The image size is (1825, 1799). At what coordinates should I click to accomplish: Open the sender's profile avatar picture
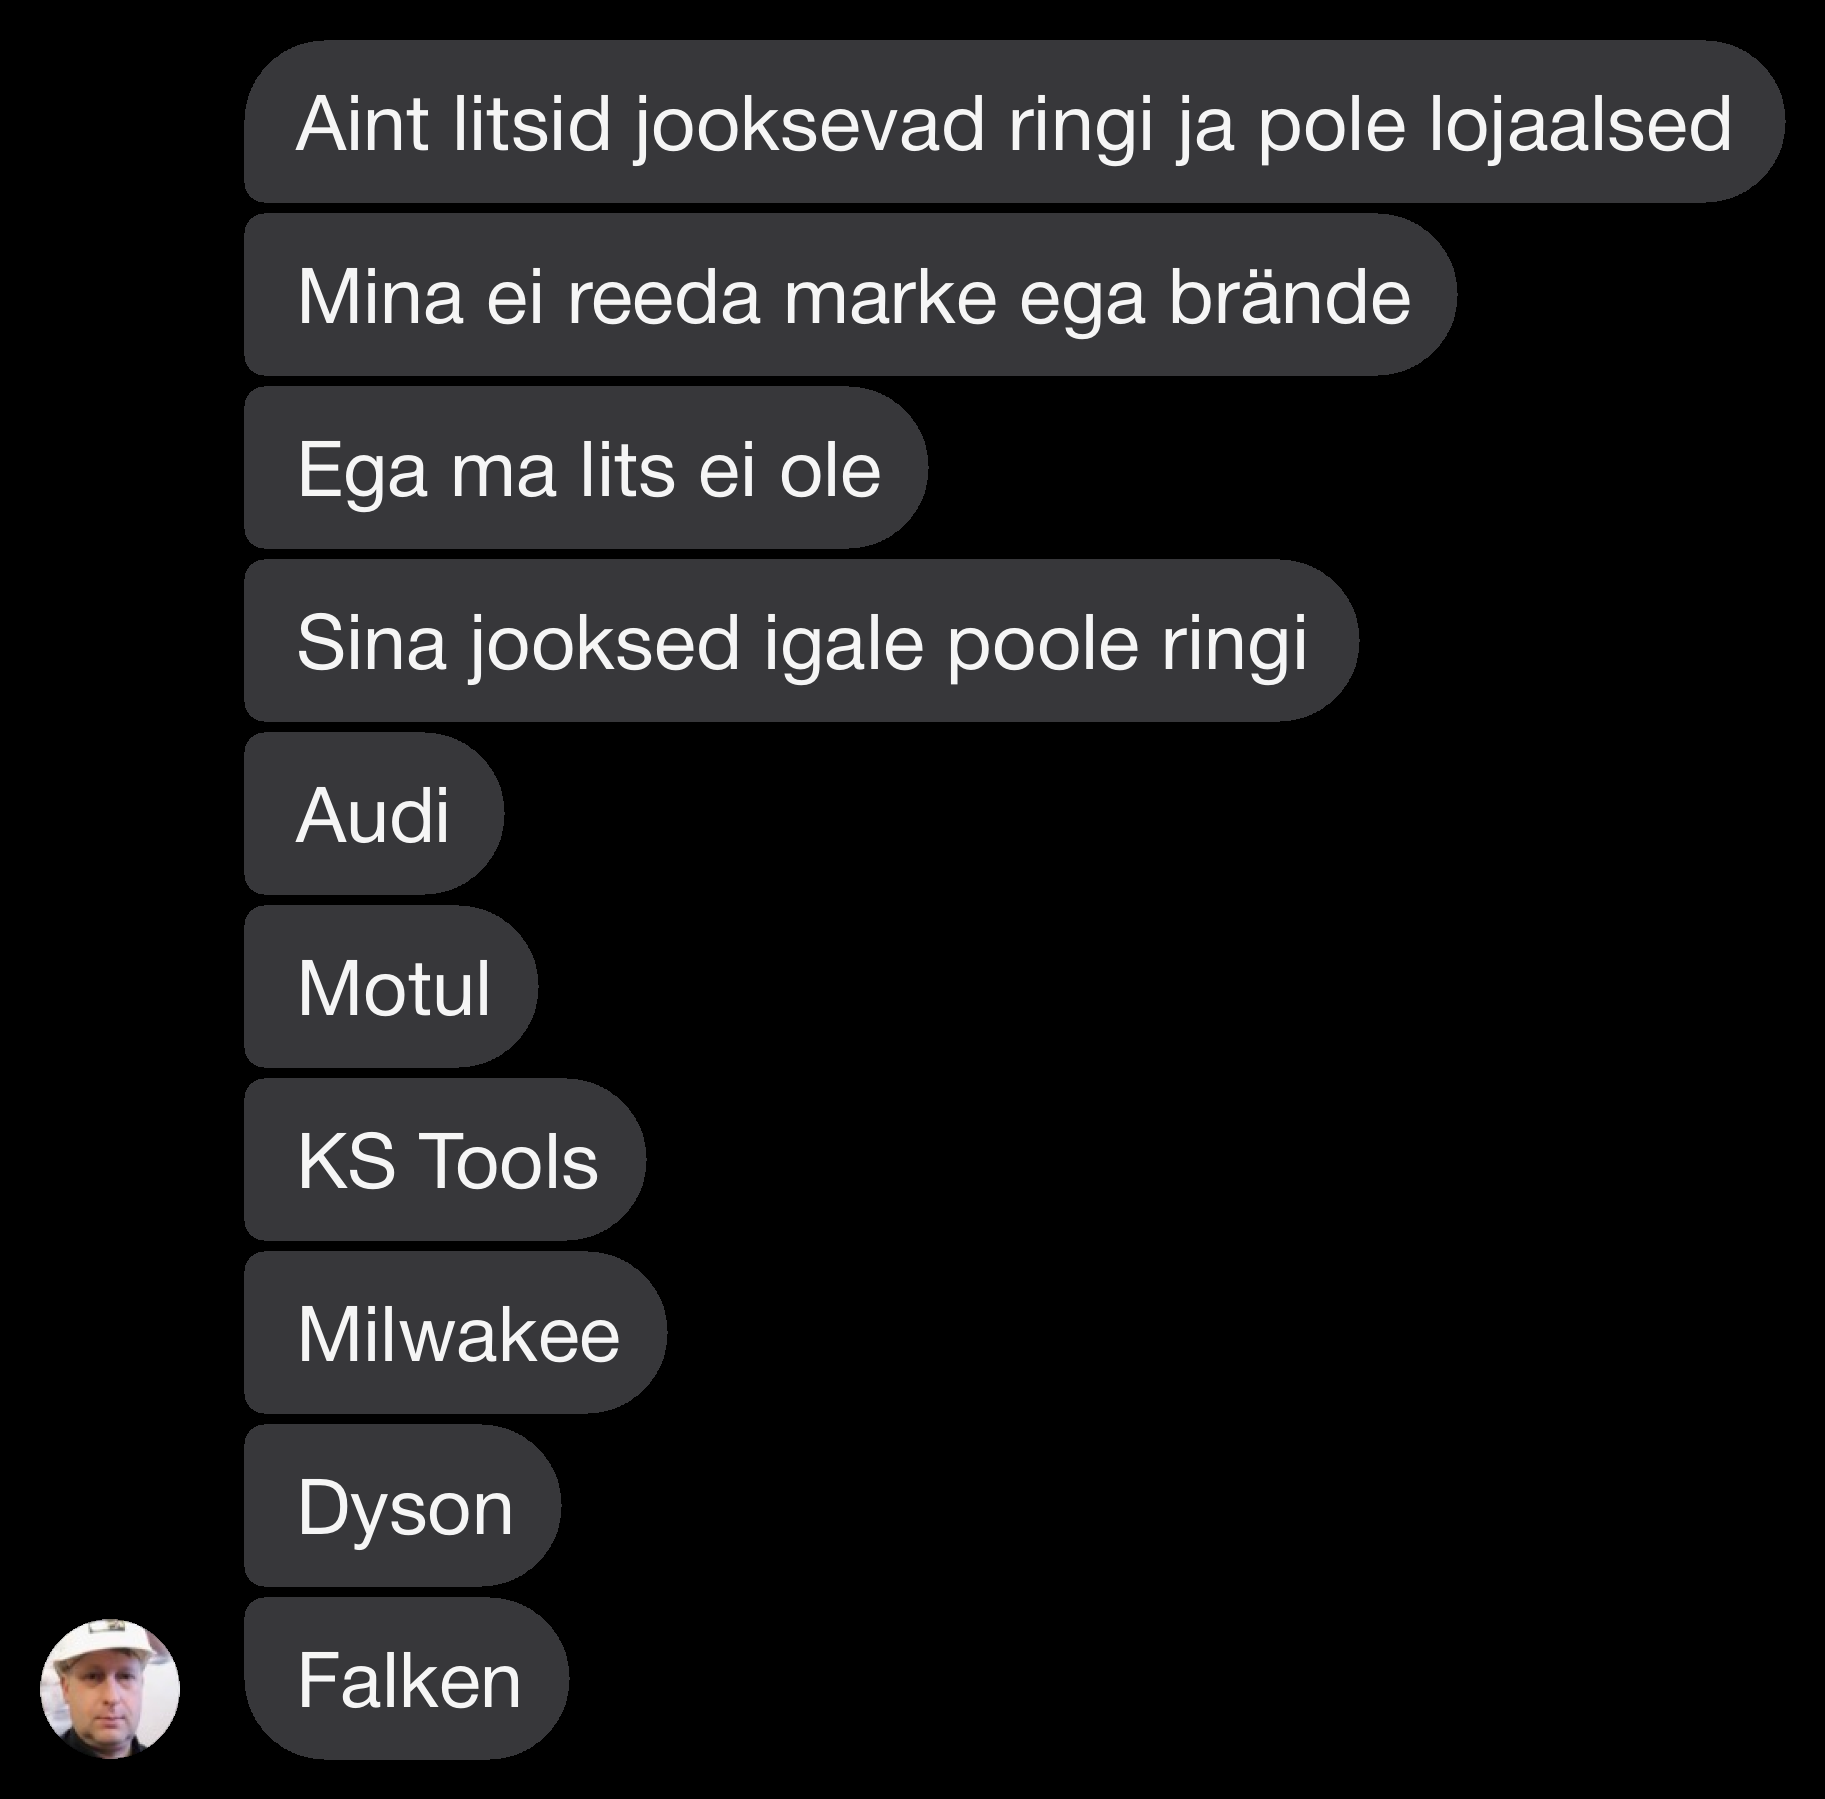110,1689
